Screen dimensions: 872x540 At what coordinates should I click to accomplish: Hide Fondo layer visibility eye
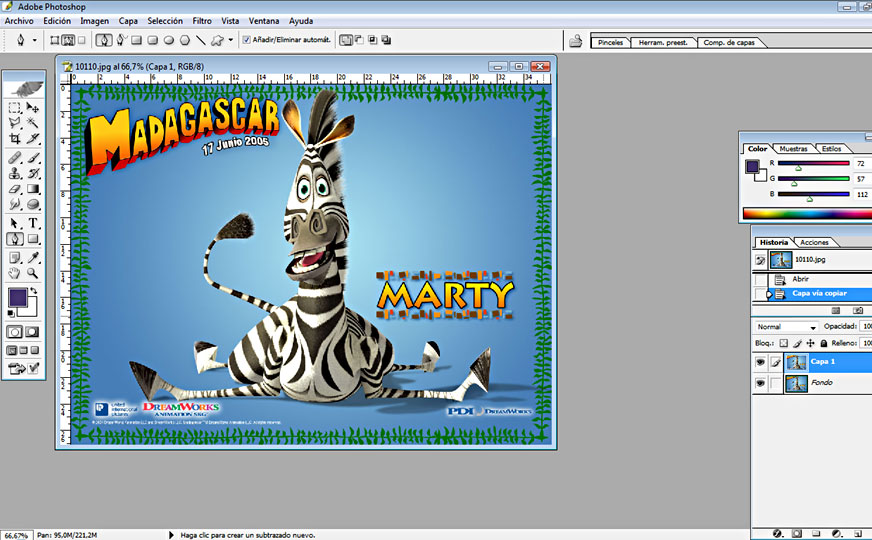[760, 383]
